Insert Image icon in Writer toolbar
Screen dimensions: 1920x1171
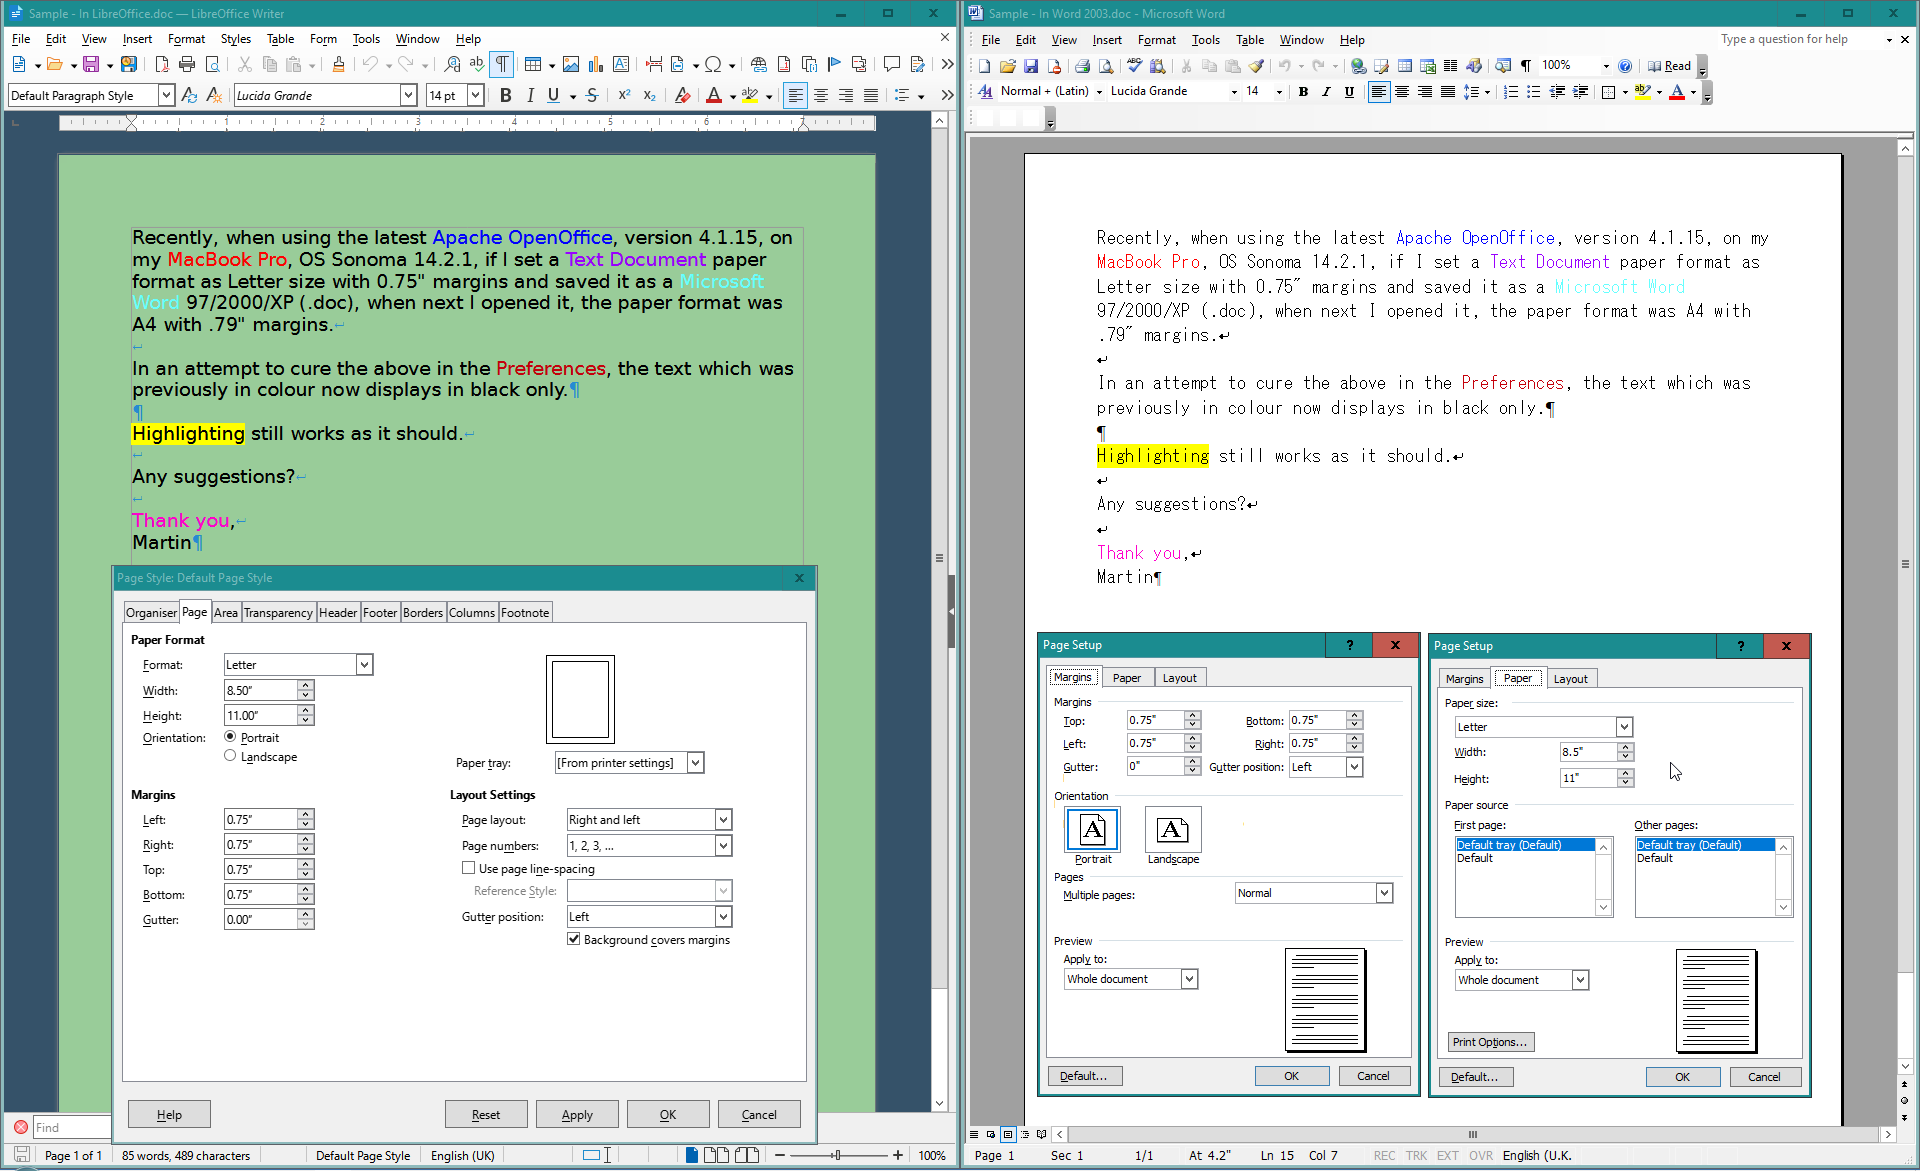coord(571,64)
